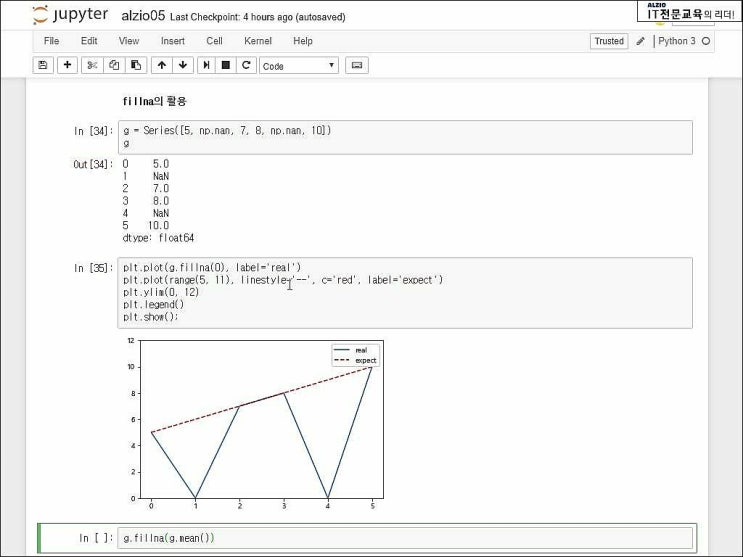The height and width of the screenshot is (557, 743).
Task: Click the empty cell with g.fillna(g.mean())
Action: click(x=405, y=538)
